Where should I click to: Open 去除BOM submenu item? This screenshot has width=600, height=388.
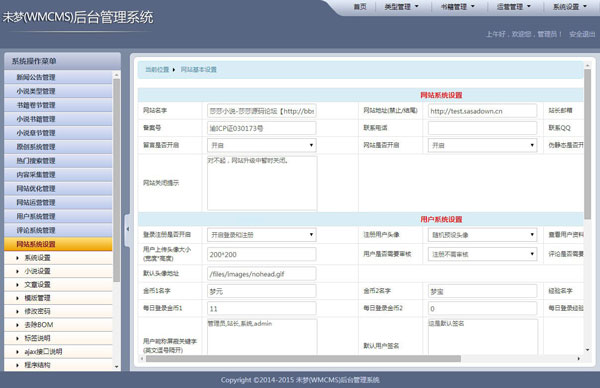(58, 325)
